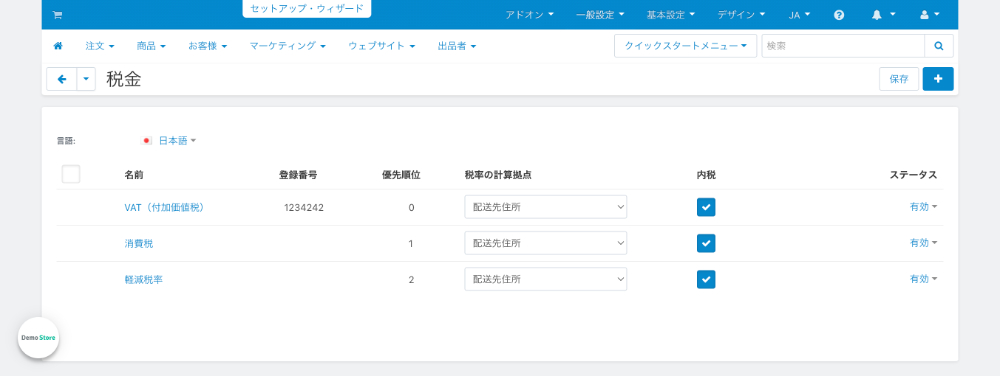Click the ステータス column header
The image size is (1000, 376).
tap(913, 175)
